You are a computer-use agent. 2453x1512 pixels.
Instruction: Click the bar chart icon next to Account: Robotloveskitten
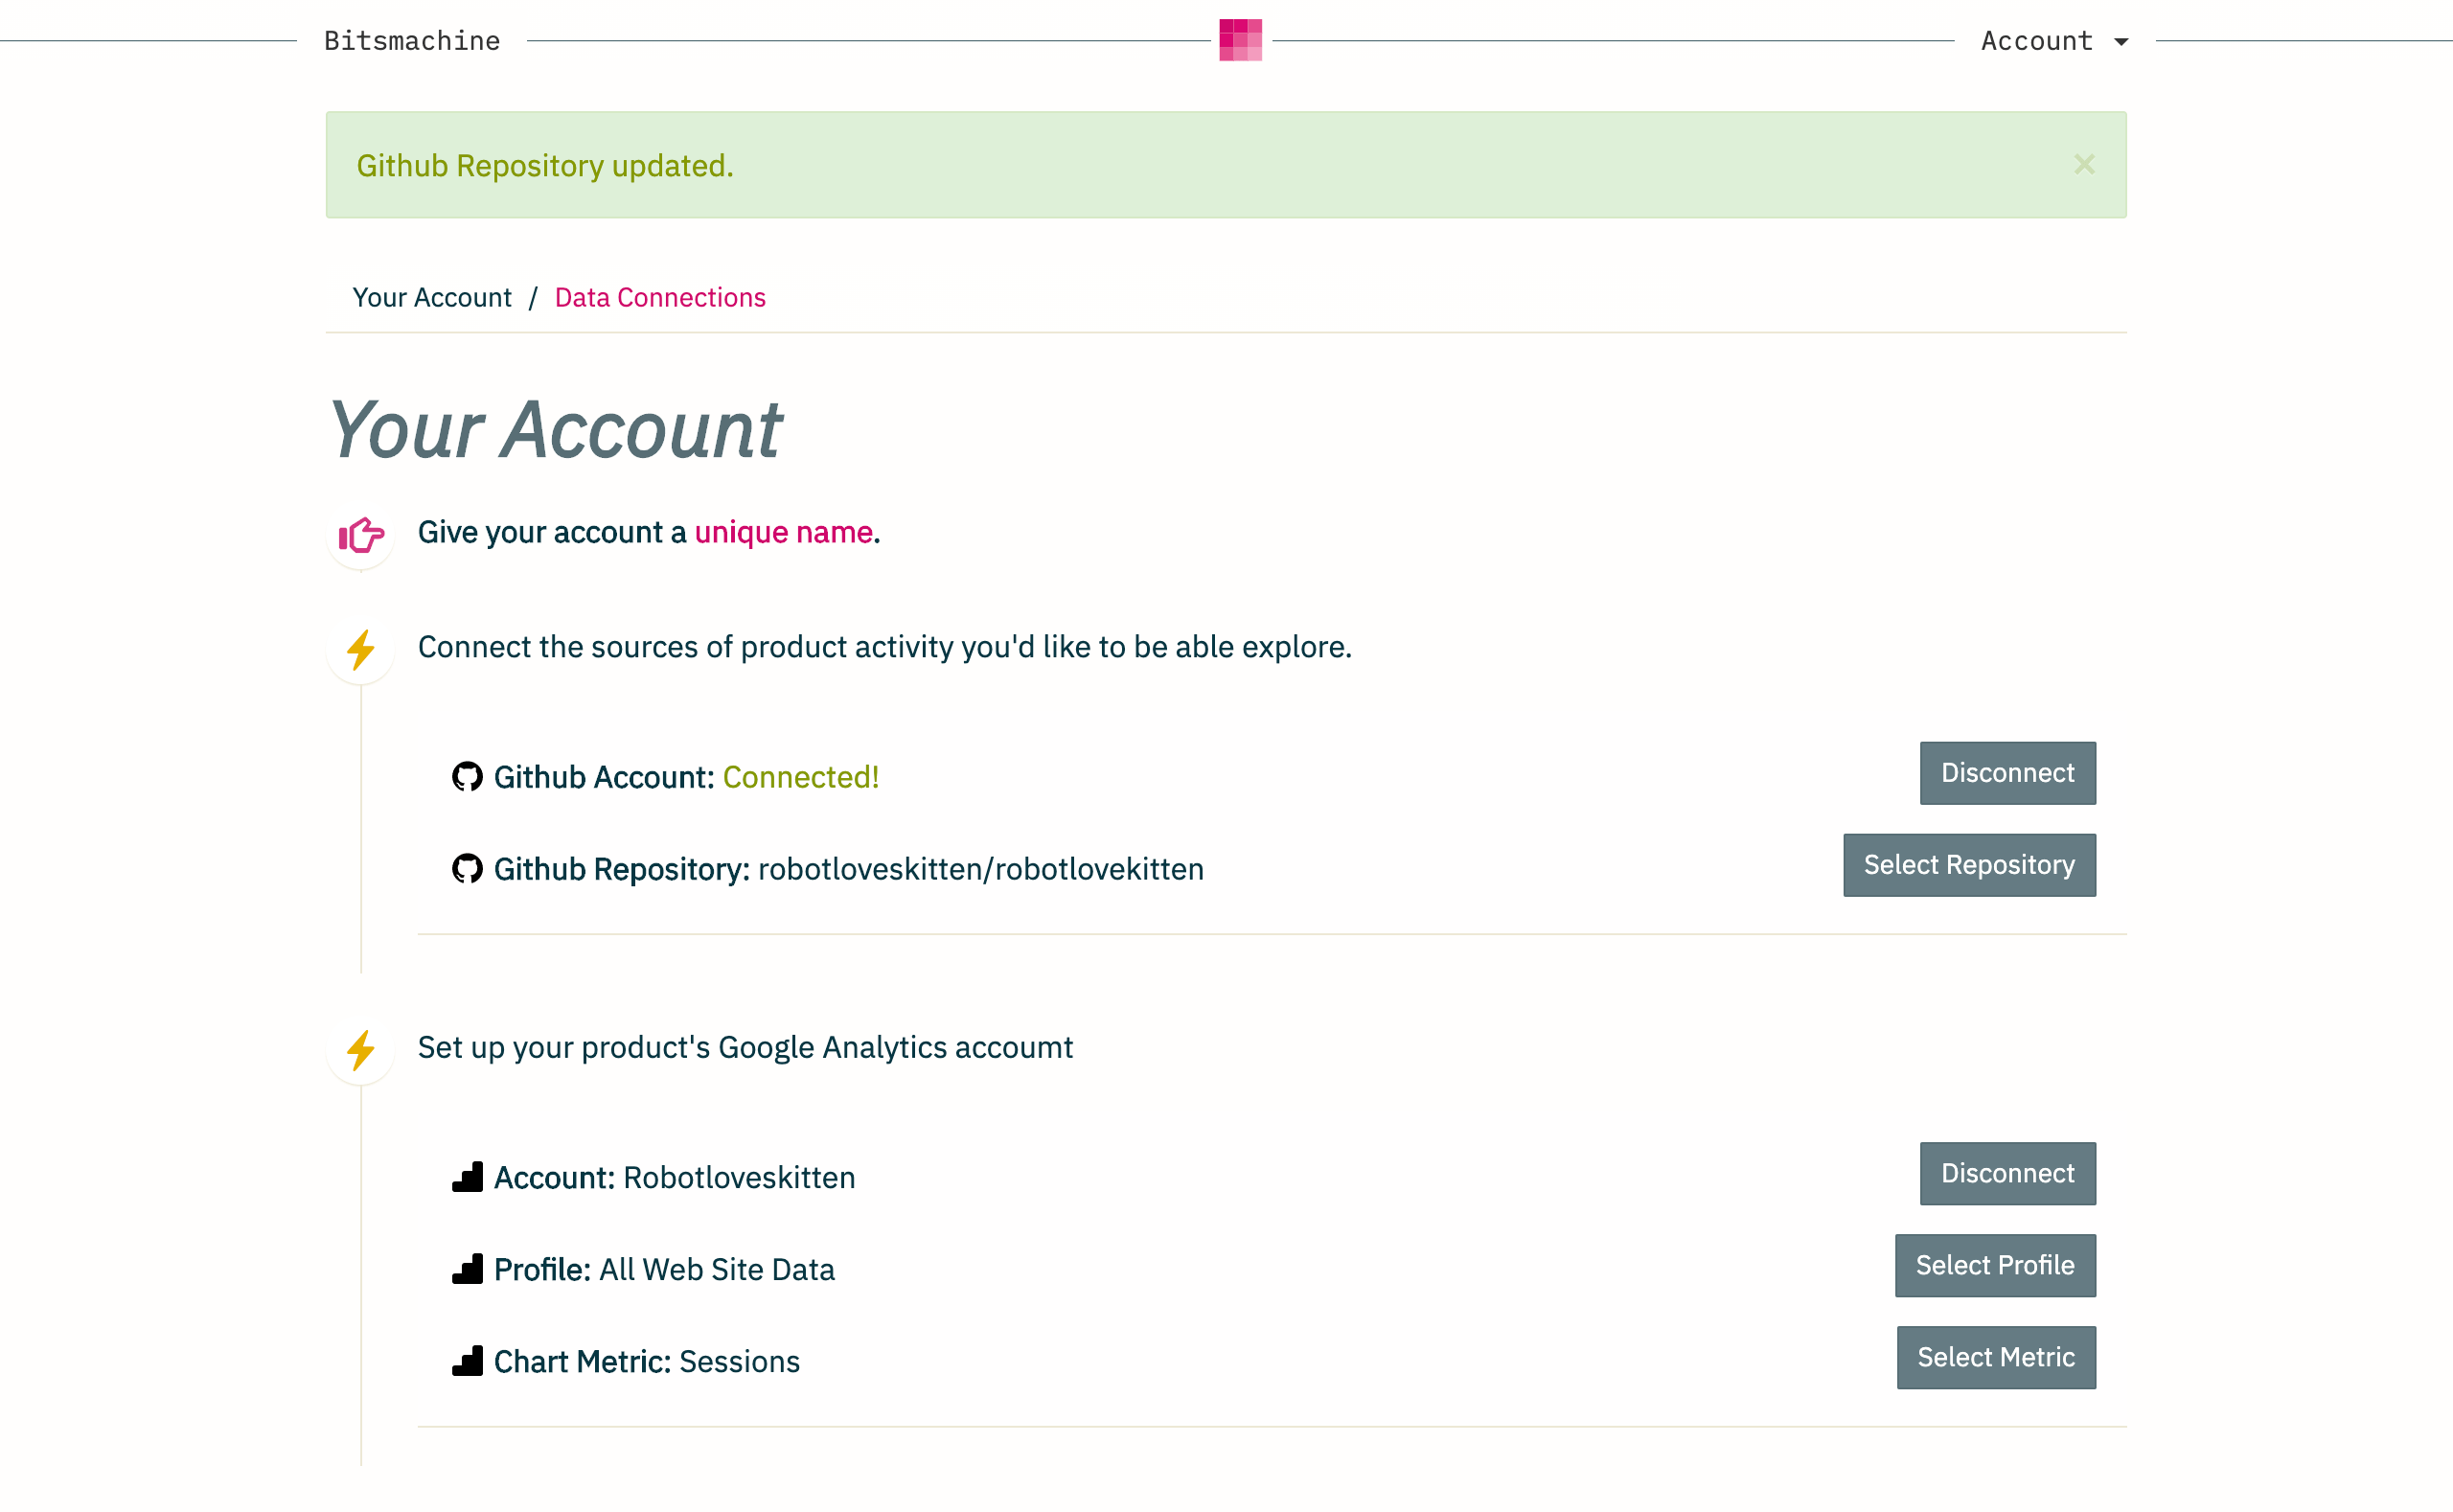coord(467,1177)
